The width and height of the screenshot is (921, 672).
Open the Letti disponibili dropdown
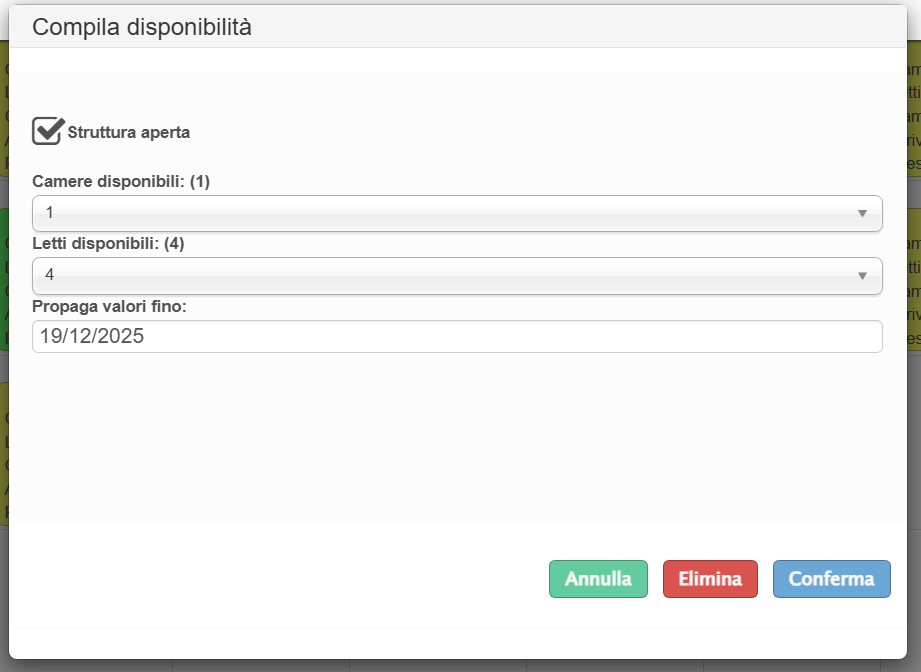point(456,276)
